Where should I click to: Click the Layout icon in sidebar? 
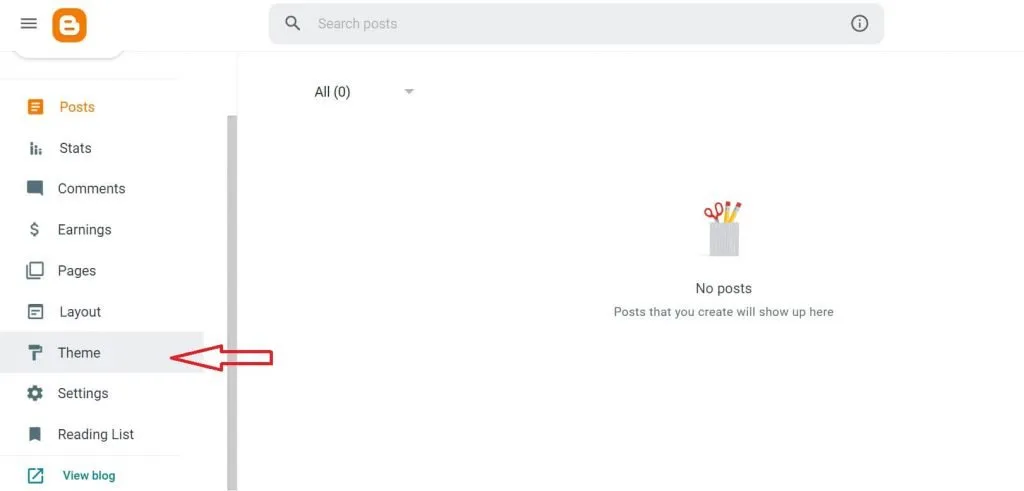tap(36, 311)
